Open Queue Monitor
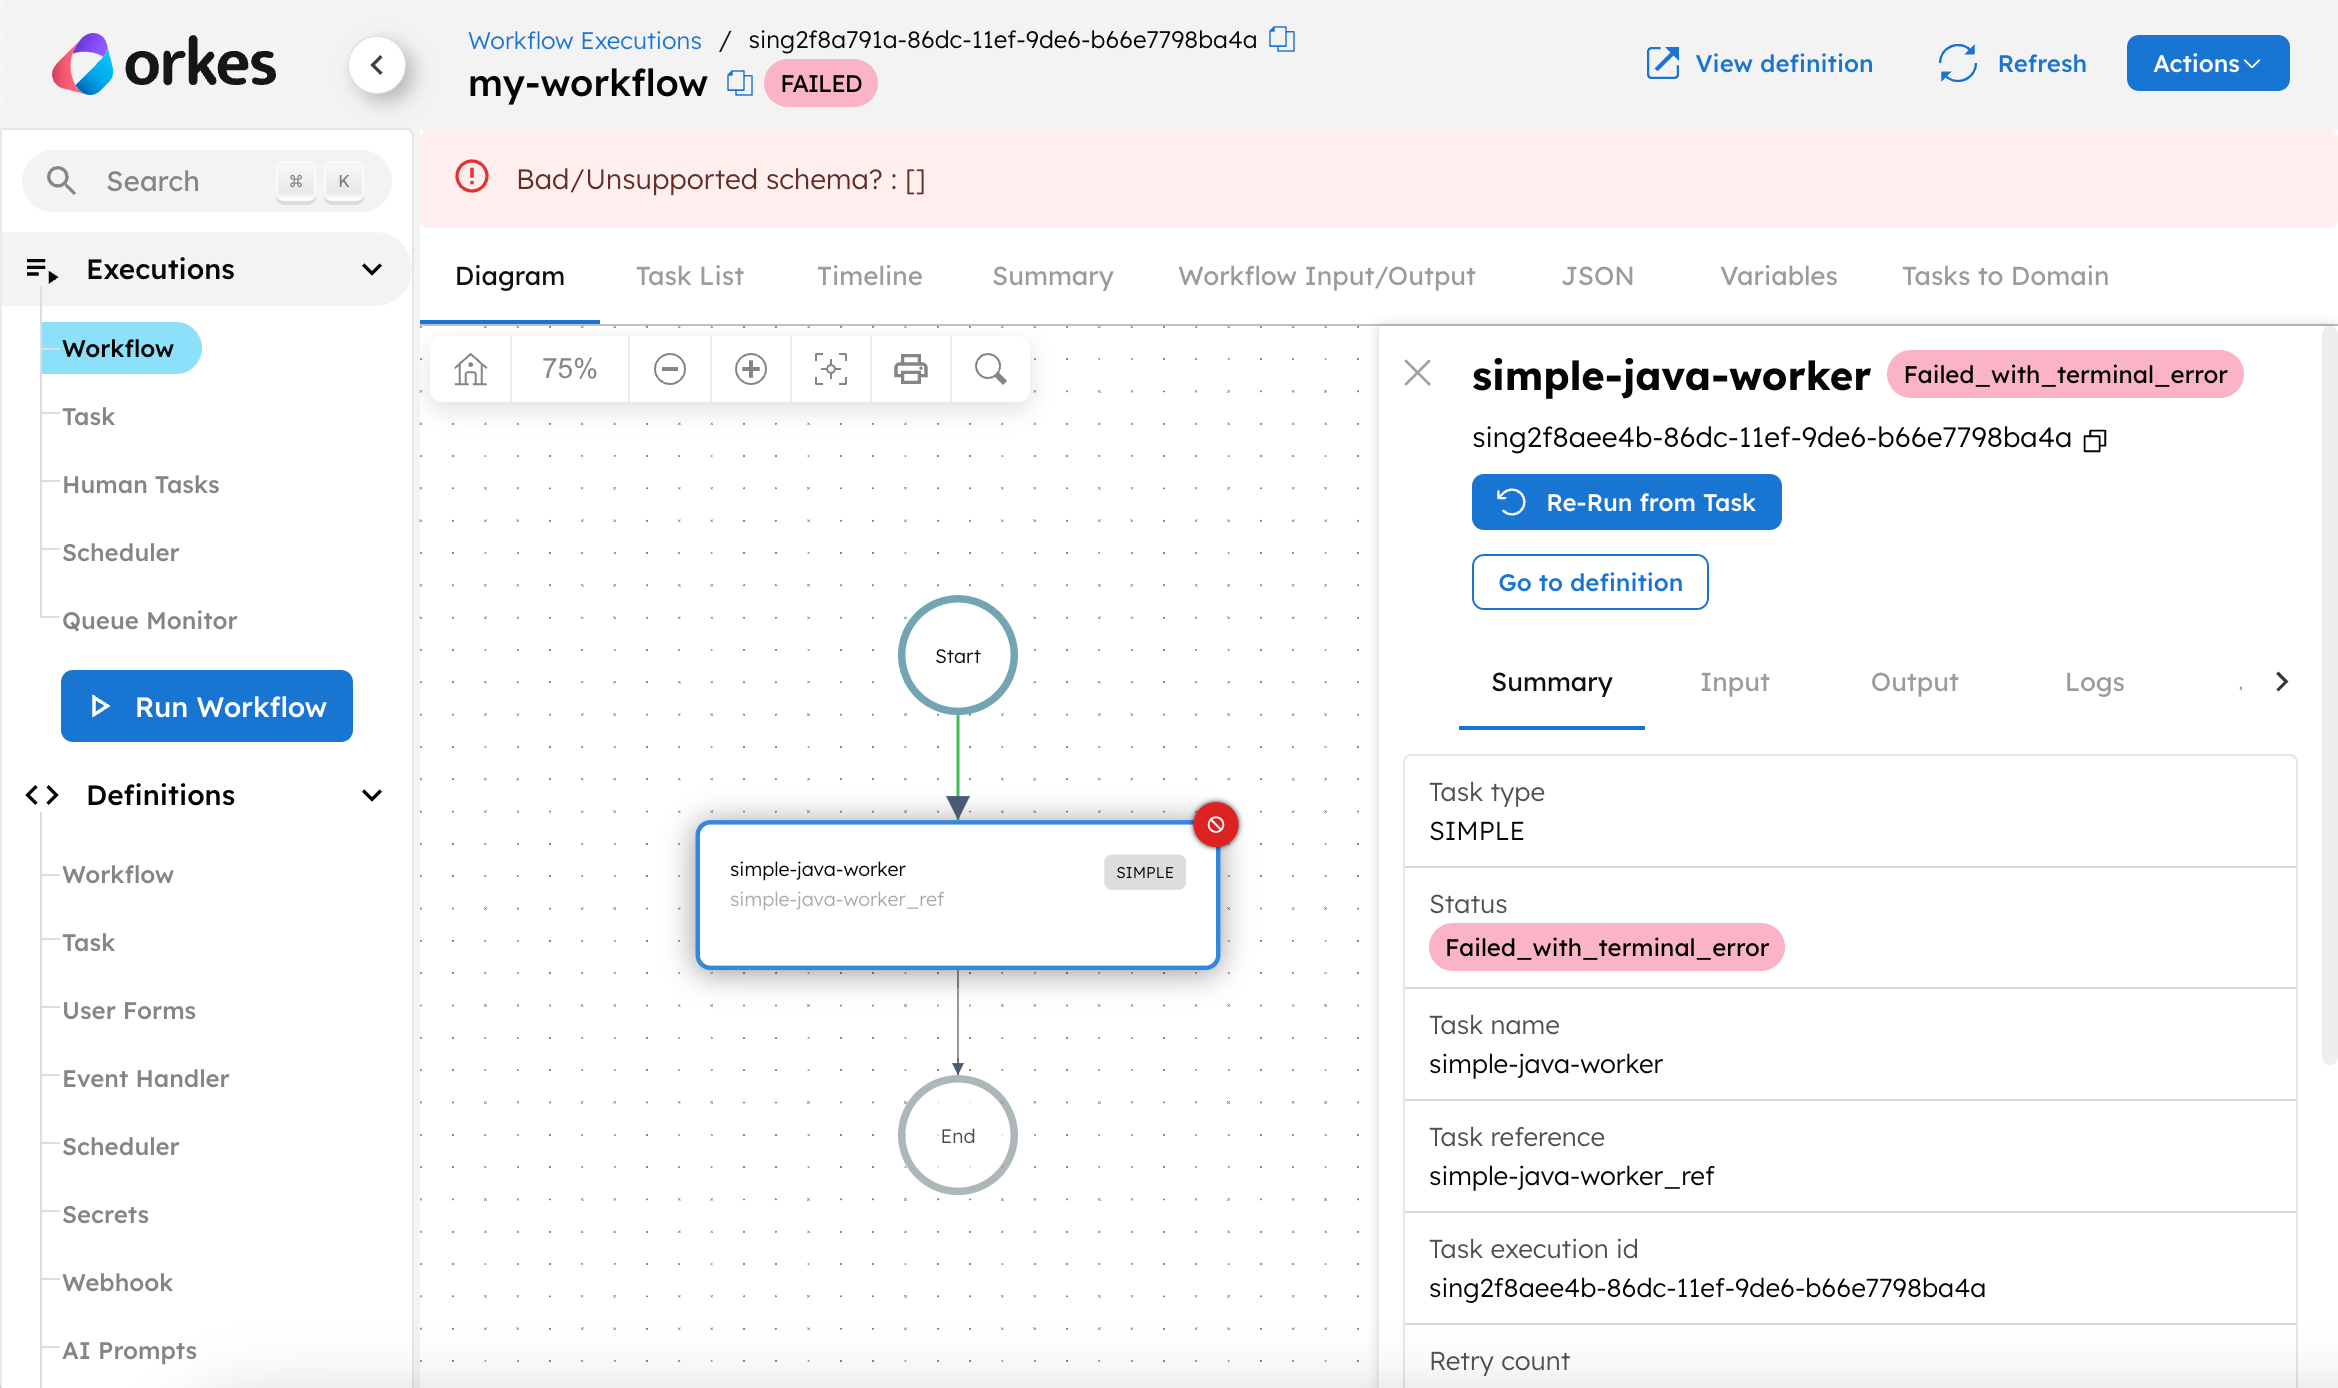The height and width of the screenshot is (1388, 2338). coord(150,620)
